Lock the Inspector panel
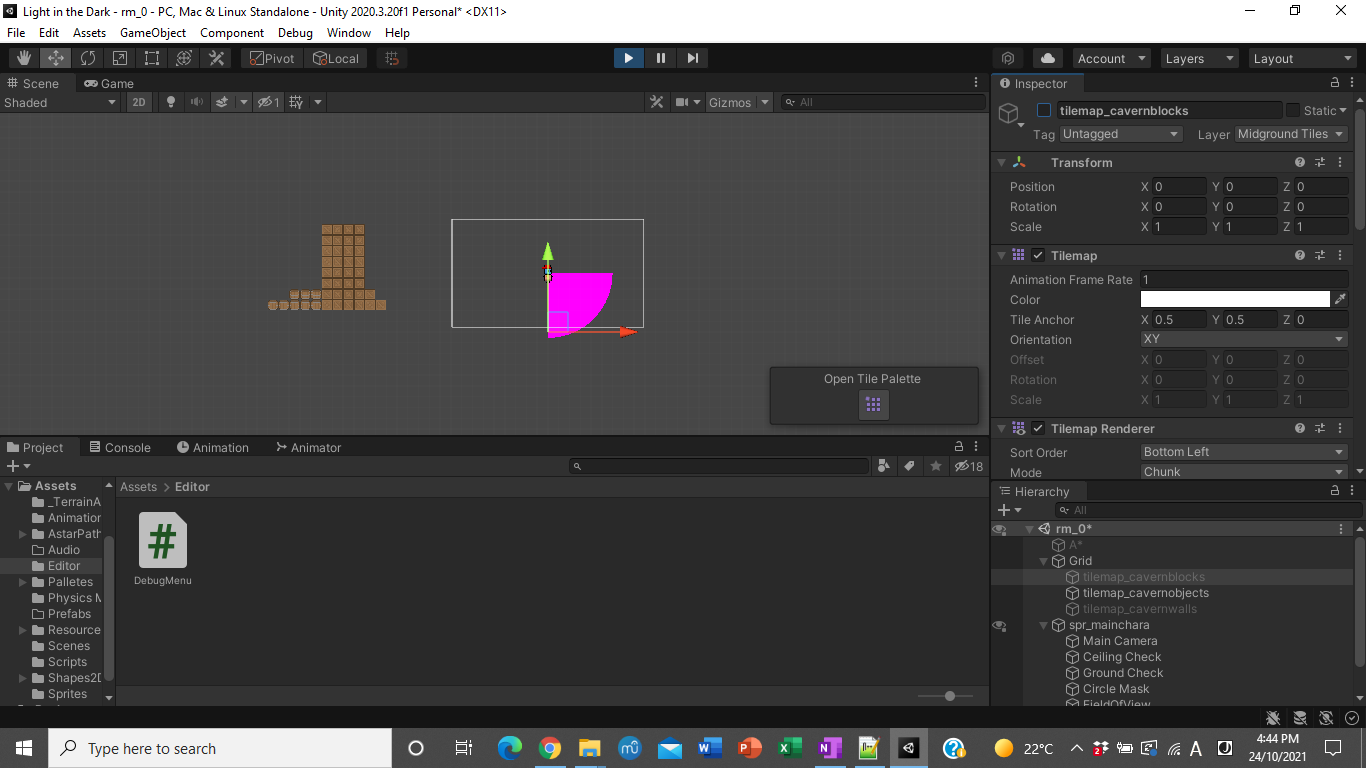 1335,83
